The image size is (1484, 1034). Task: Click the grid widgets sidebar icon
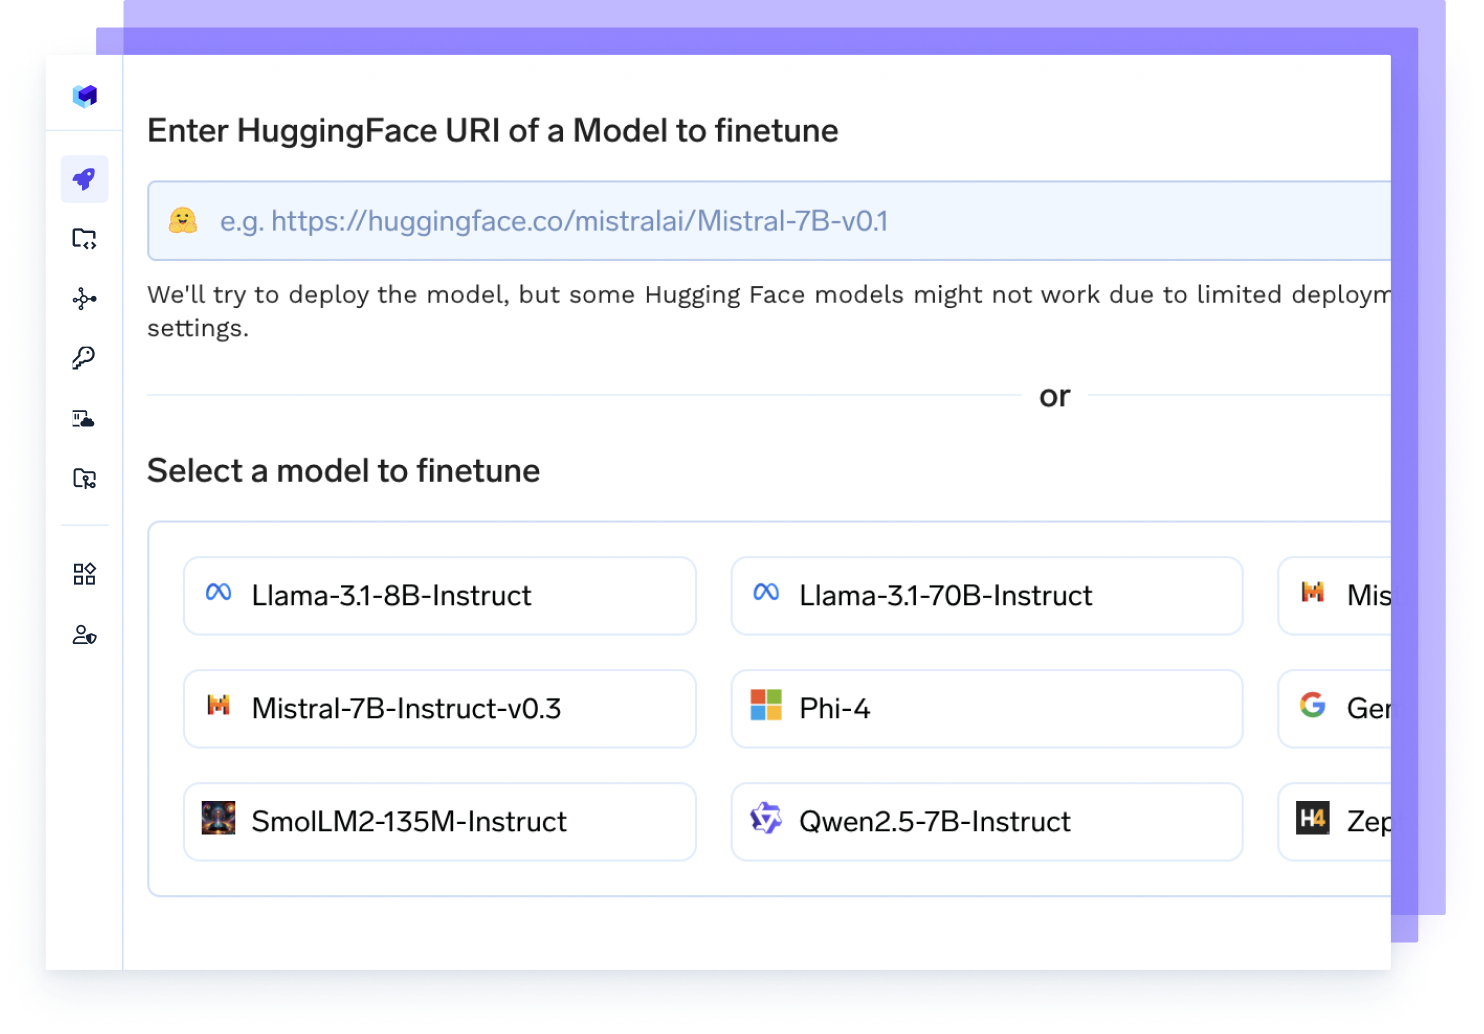tap(84, 574)
